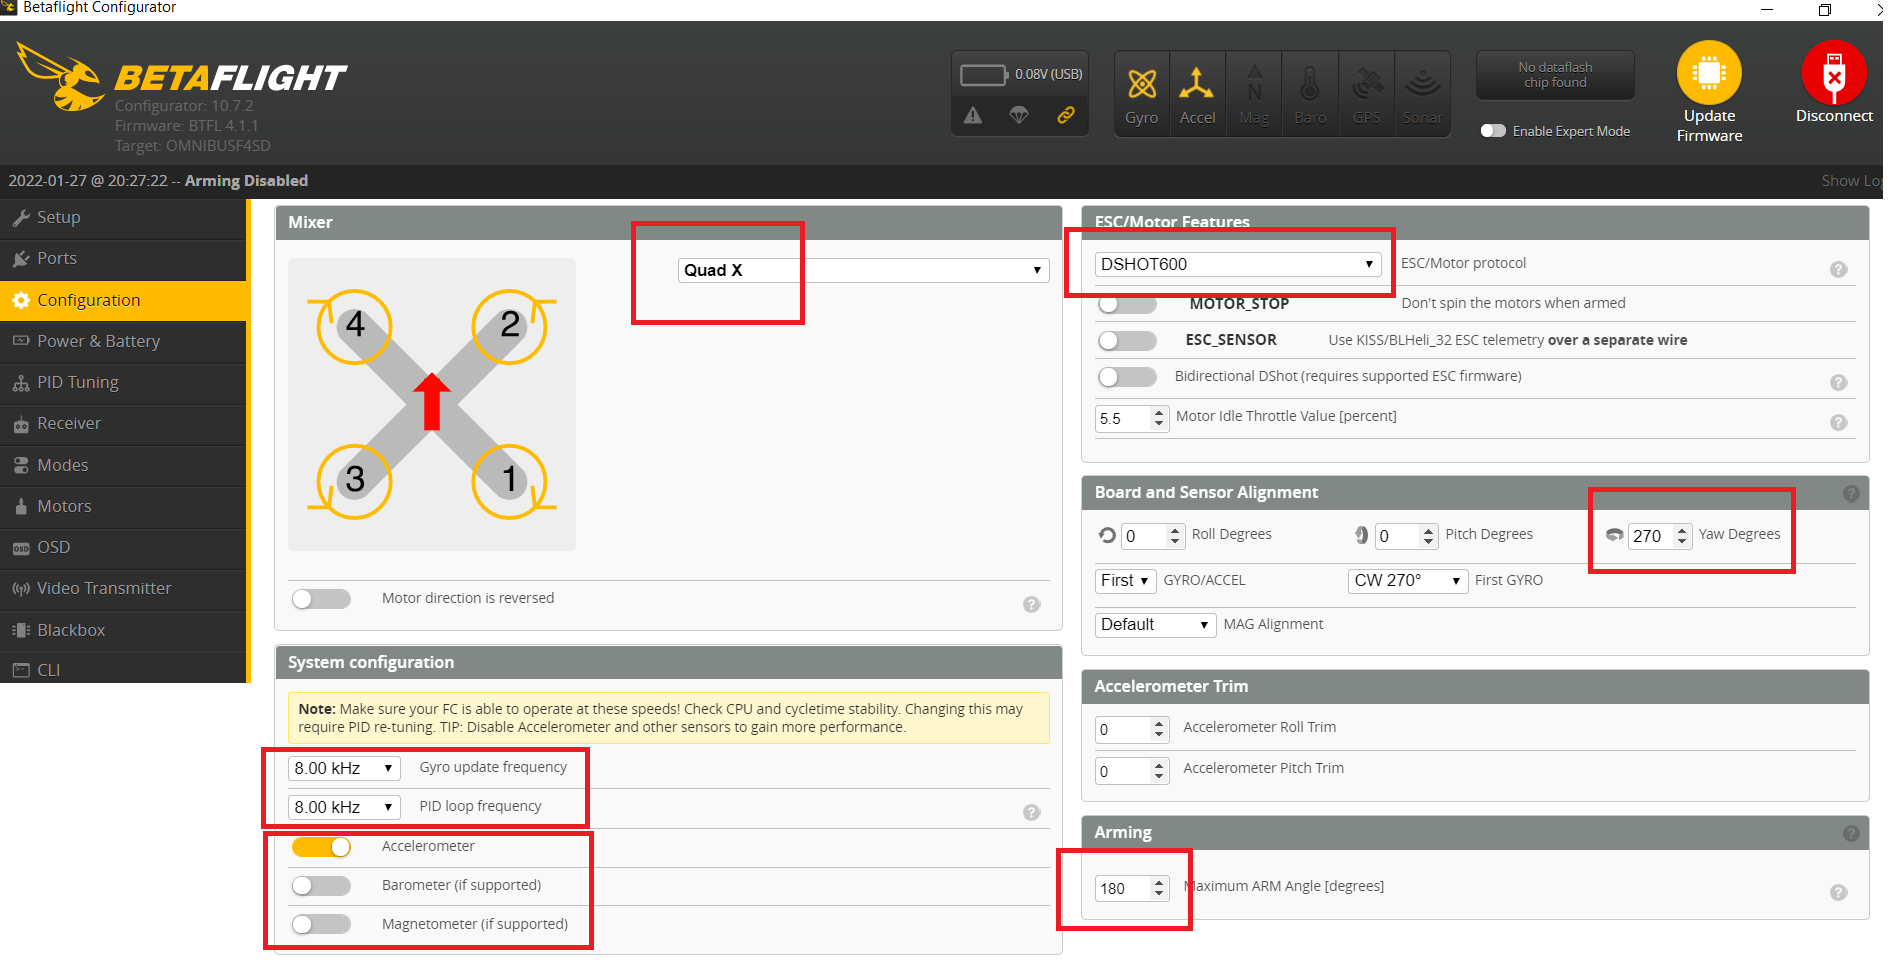Toggle the ESC_SENSOR switch

(1127, 341)
